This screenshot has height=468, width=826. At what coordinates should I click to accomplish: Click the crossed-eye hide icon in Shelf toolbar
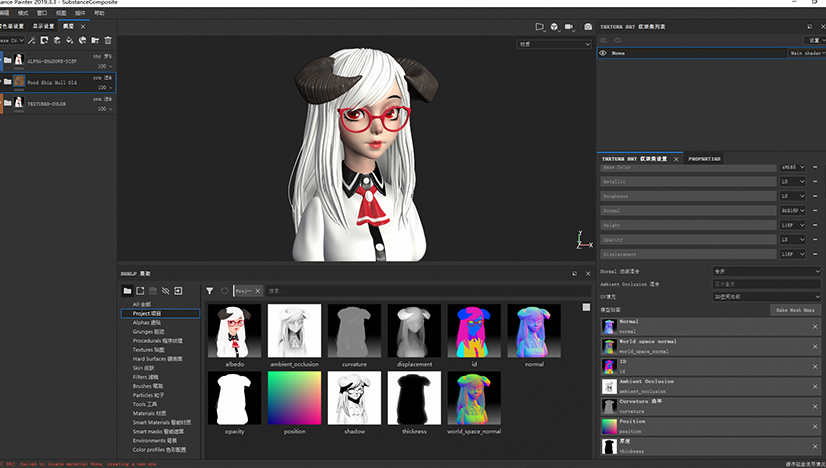click(x=165, y=290)
